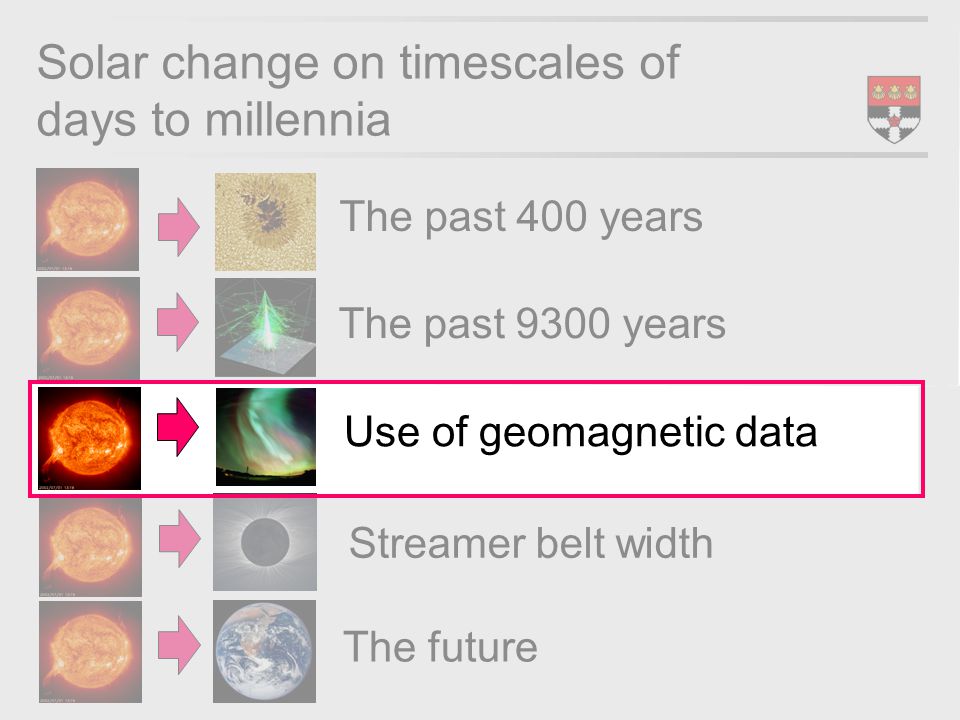Click the aurora borealis picture
Image resolution: width=960 pixels, height=720 pixels.
point(266,437)
